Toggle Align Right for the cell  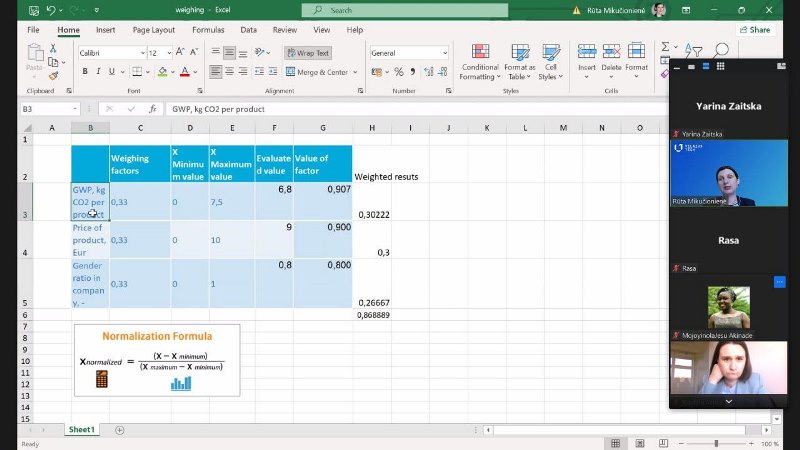[243, 71]
